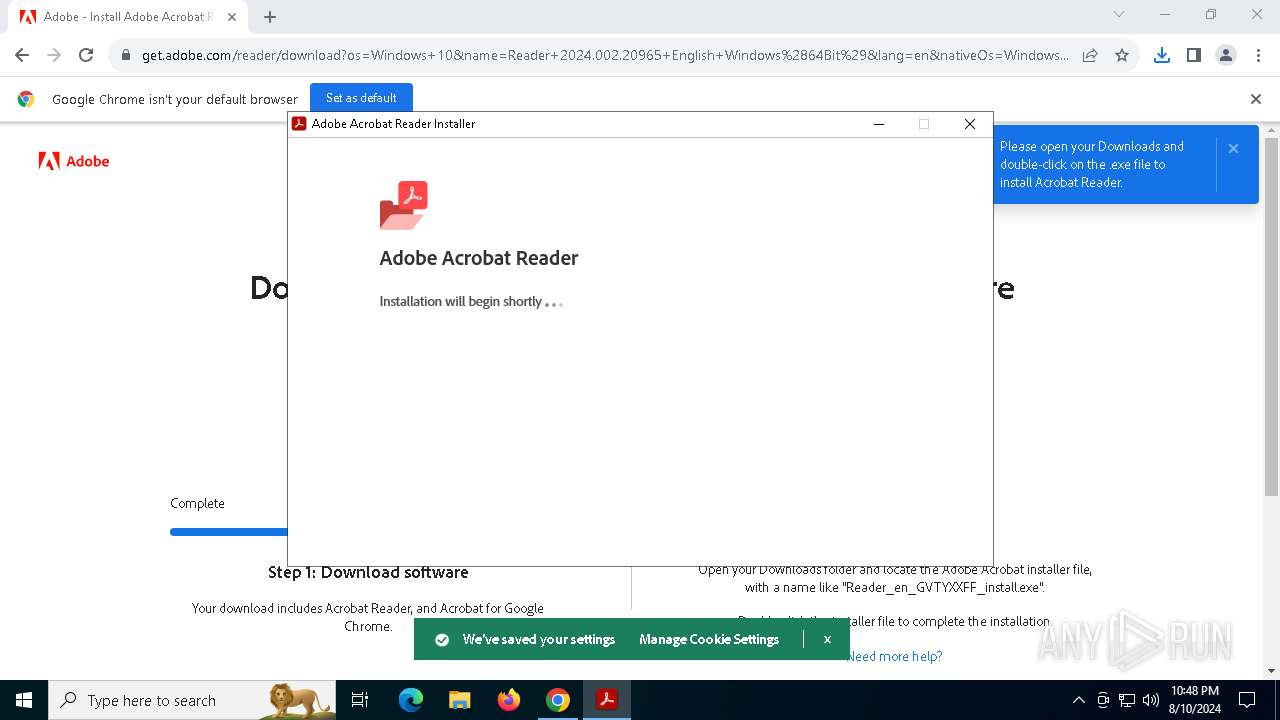Expand the tab search chevron
The height and width of the screenshot is (720, 1280).
pos(1119,14)
